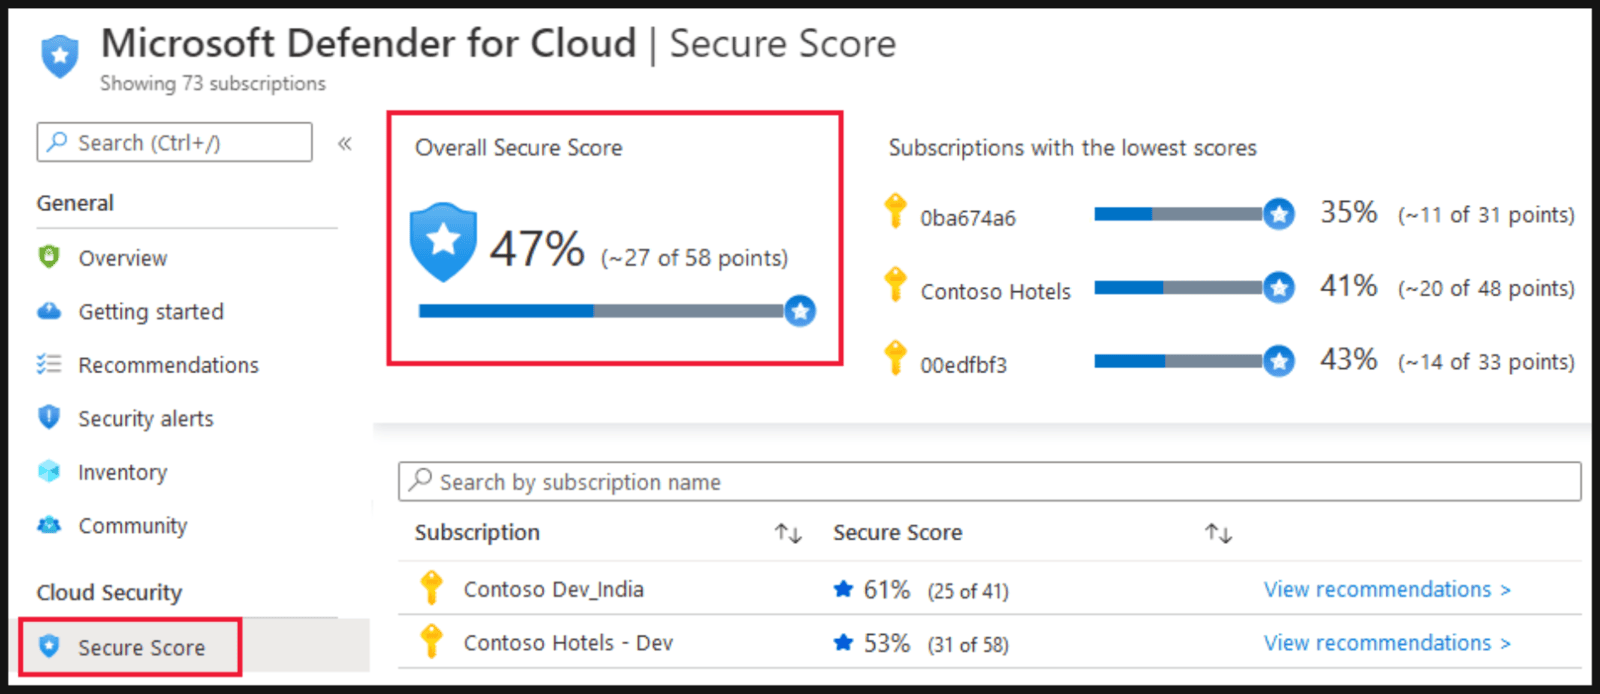Click the sidebar Search (Ctrl+/) box
Image resolution: width=1600 pixels, height=694 pixels.
175,143
